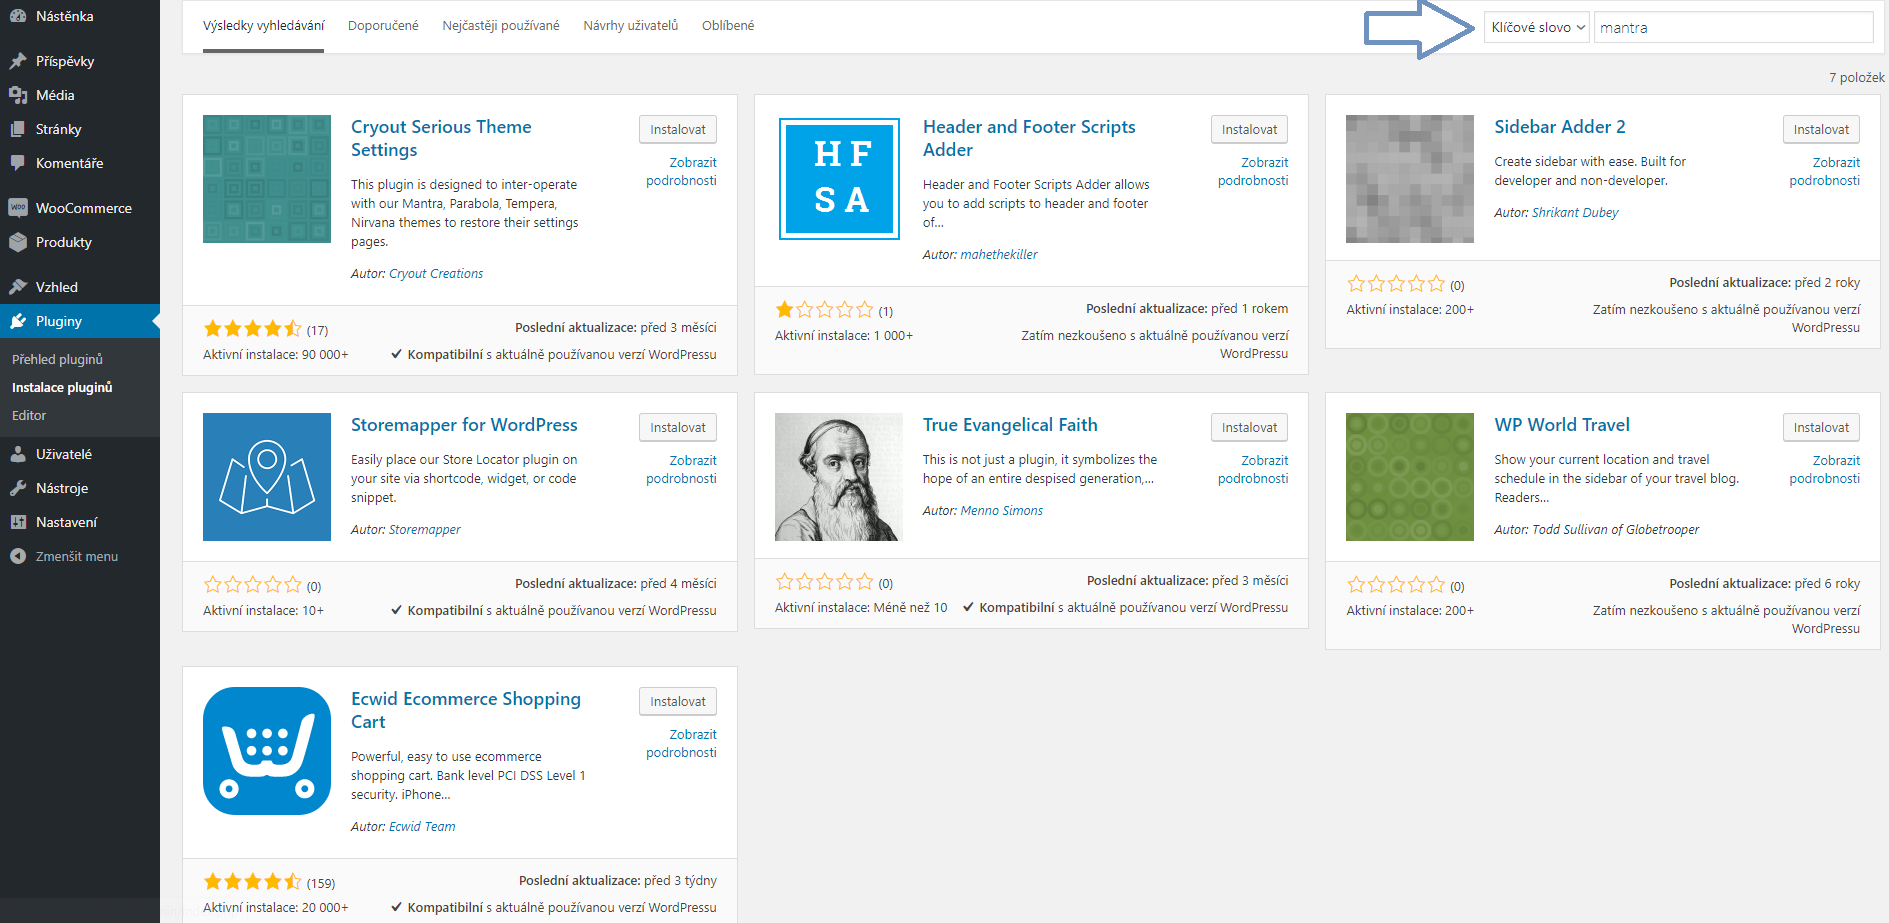This screenshot has height=923, width=1889.
Task: Open author Shrikant Dubey link
Action: (1575, 213)
